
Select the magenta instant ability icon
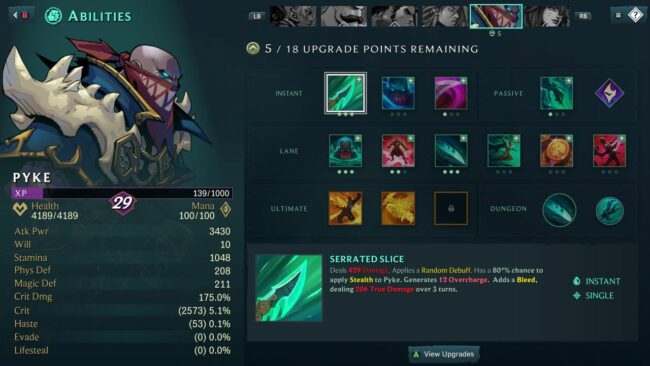click(451, 93)
